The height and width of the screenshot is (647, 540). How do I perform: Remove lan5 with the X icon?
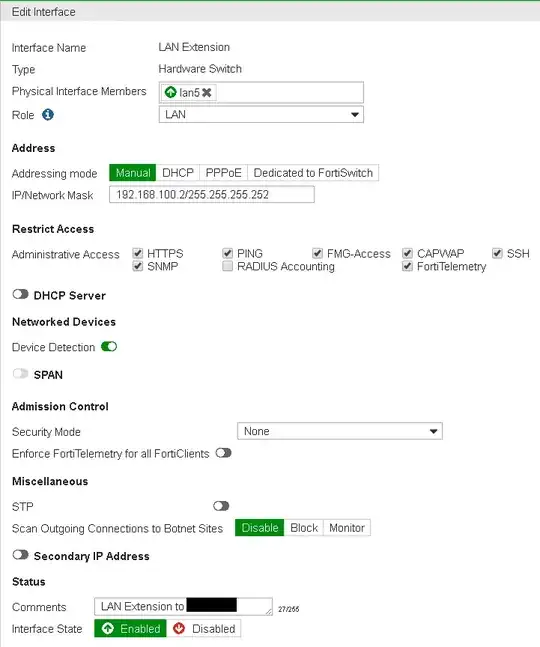point(207,92)
